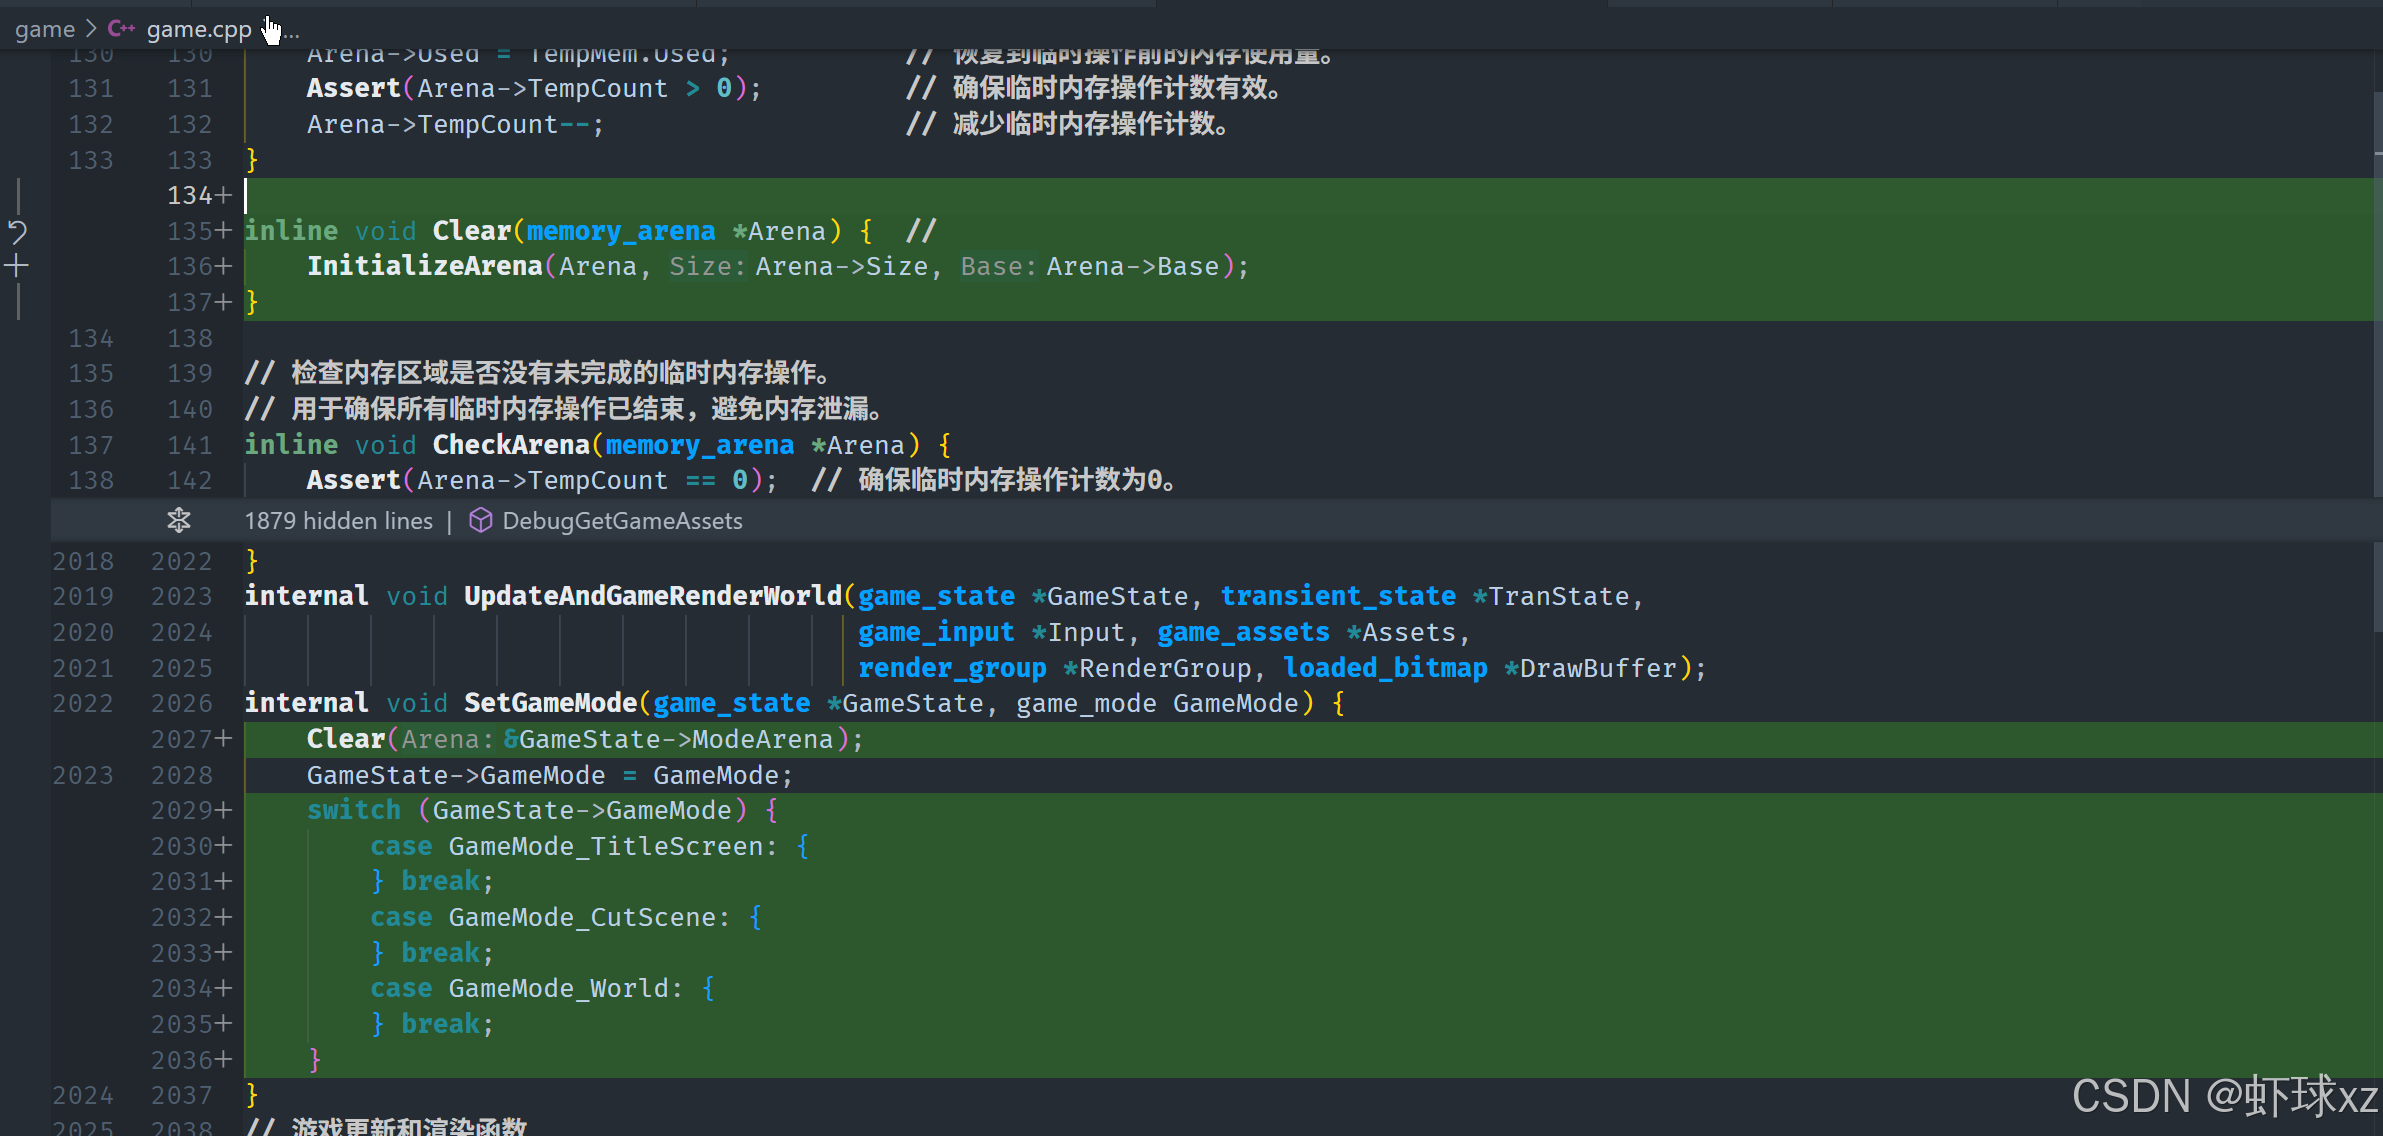Click the unfold hidden lines icon
Image resolution: width=2383 pixels, height=1136 pixels.
179,520
